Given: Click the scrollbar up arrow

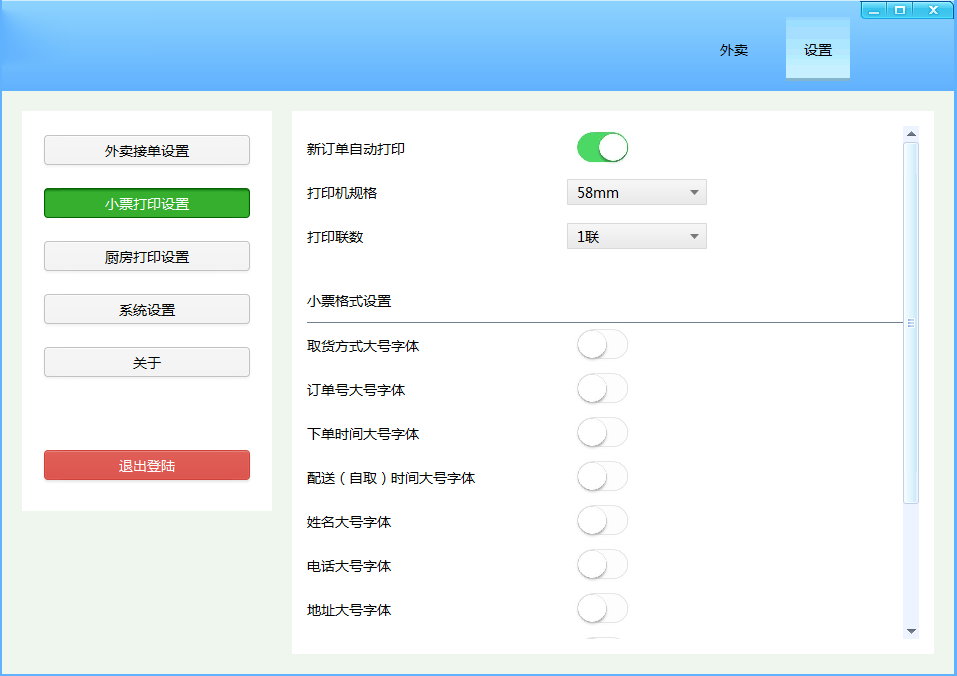Looking at the screenshot, I should (x=911, y=134).
